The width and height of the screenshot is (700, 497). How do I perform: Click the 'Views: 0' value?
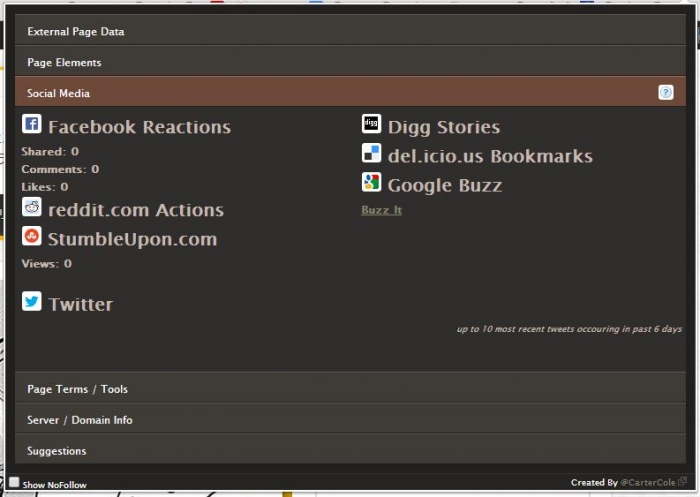(46, 263)
